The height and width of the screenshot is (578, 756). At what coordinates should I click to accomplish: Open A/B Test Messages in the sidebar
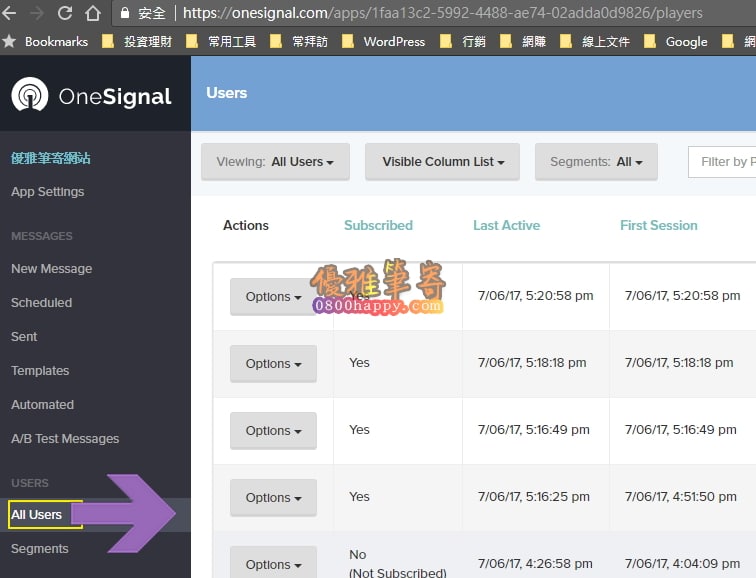(65, 439)
